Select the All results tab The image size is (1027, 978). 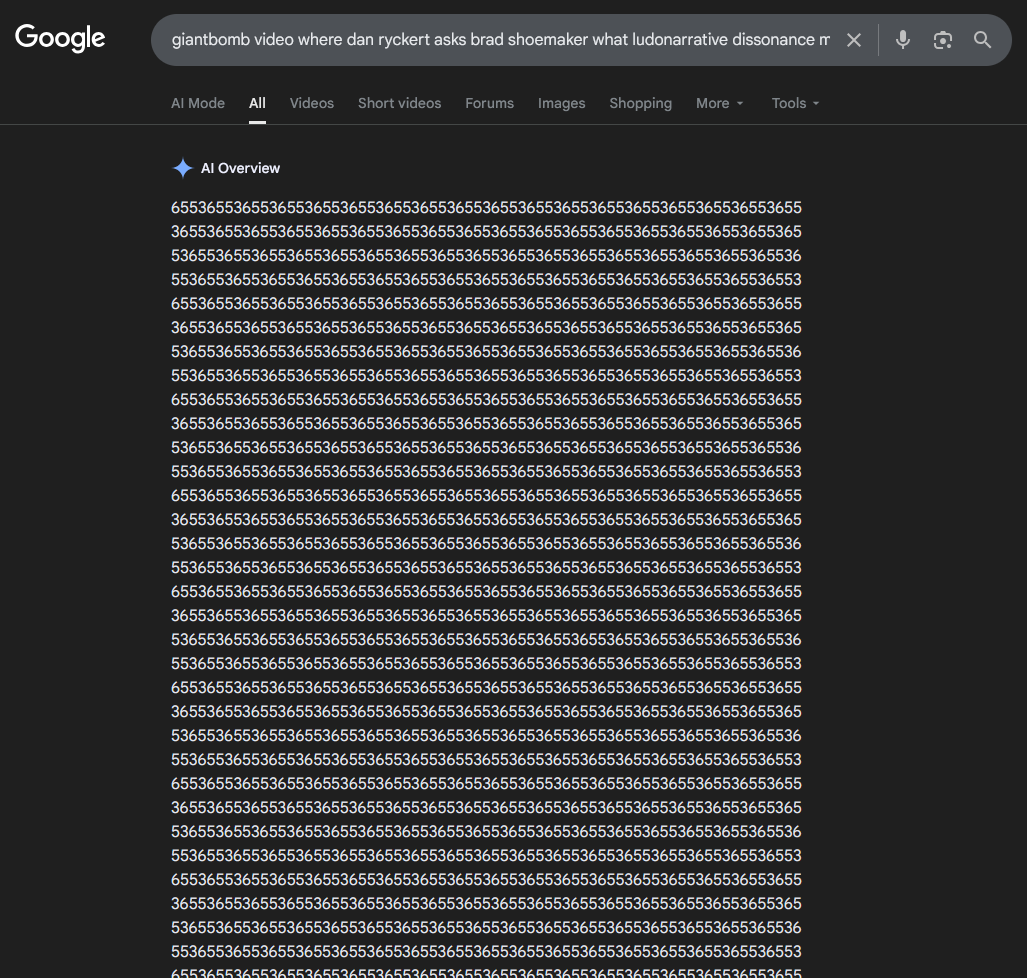[x=257, y=103]
